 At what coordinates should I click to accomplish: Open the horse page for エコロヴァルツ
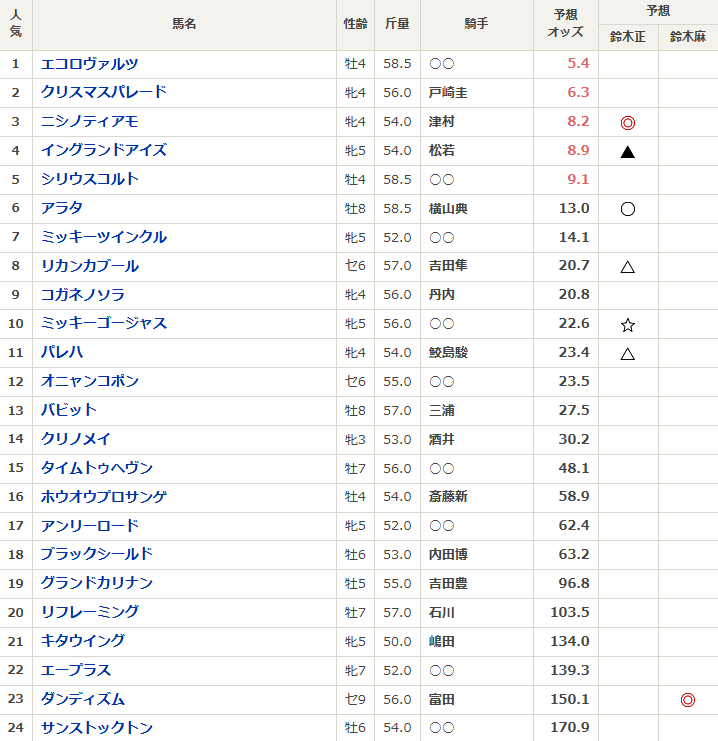click(89, 63)
